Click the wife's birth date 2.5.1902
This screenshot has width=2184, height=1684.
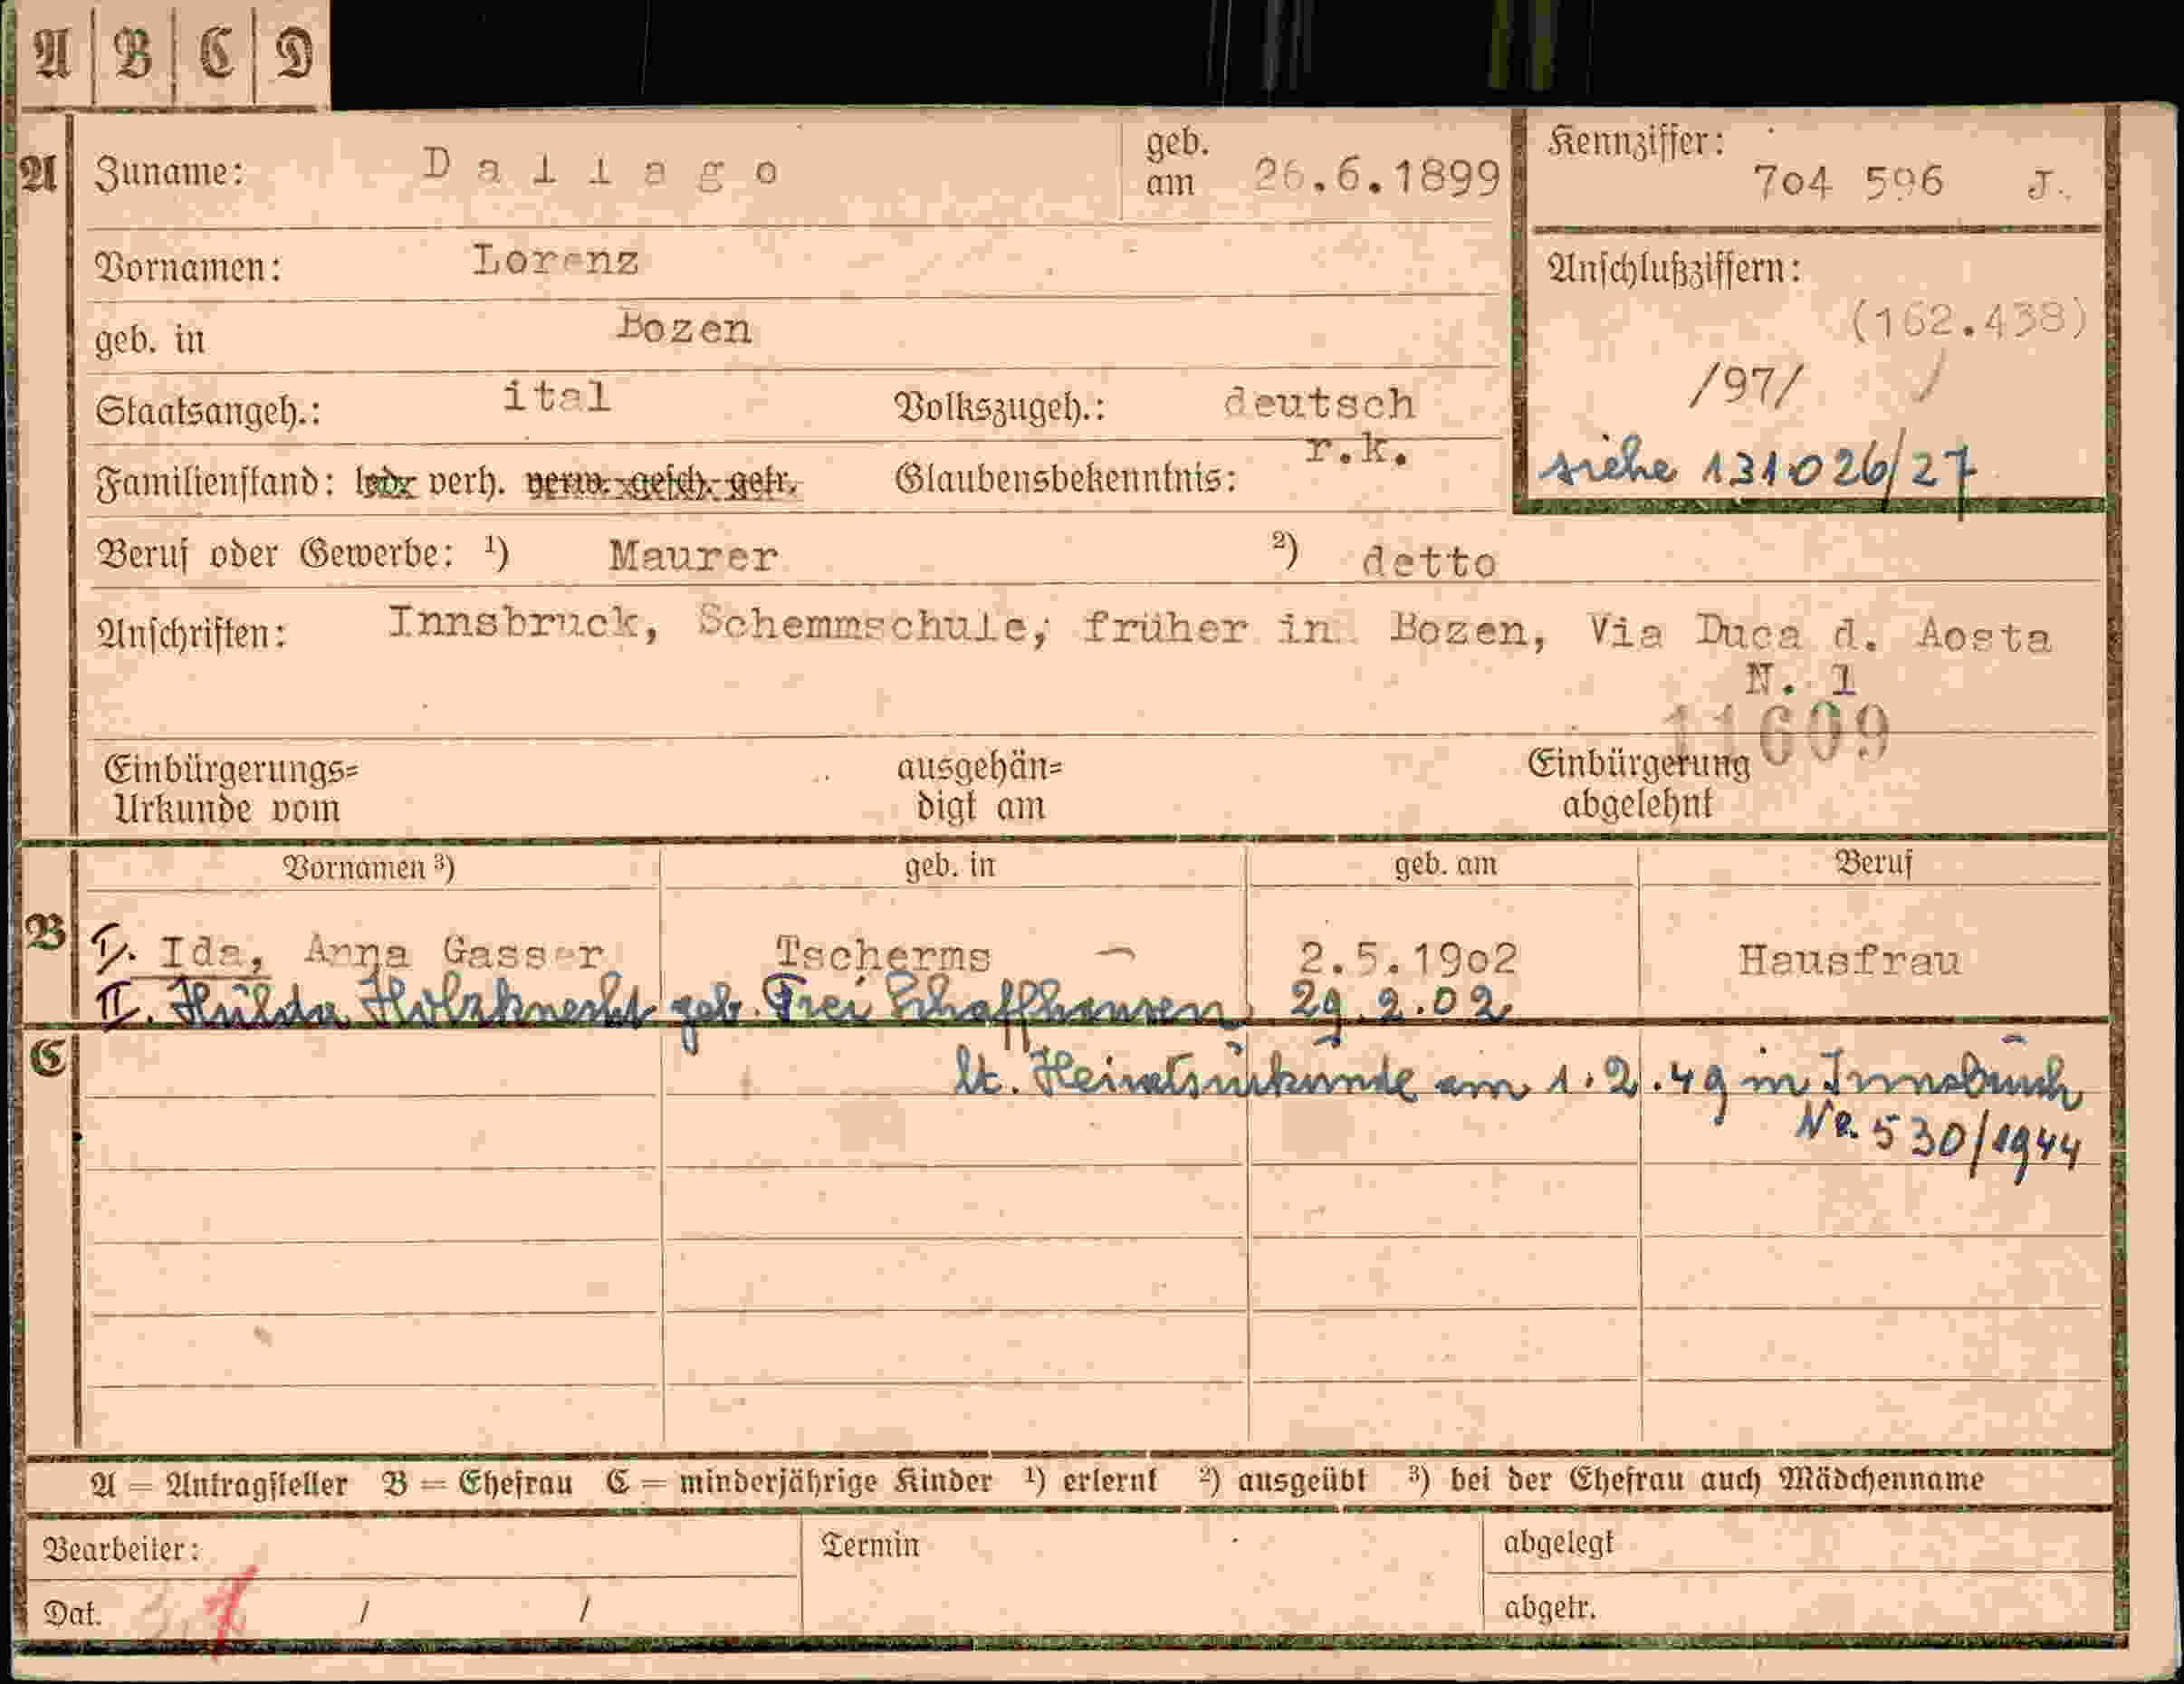pyautogui.click(x=1408, y=959)
